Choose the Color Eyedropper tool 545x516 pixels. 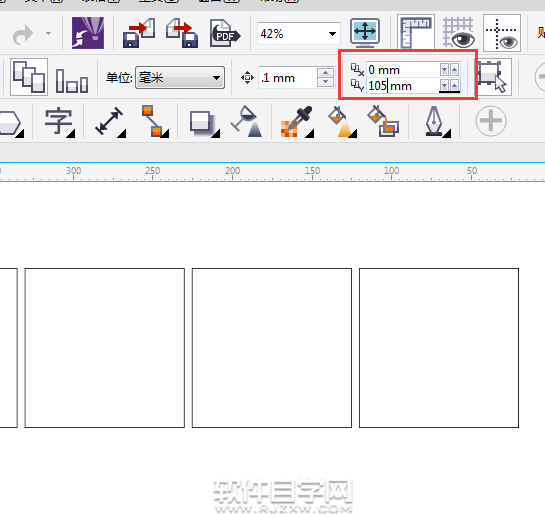(296, 122)
